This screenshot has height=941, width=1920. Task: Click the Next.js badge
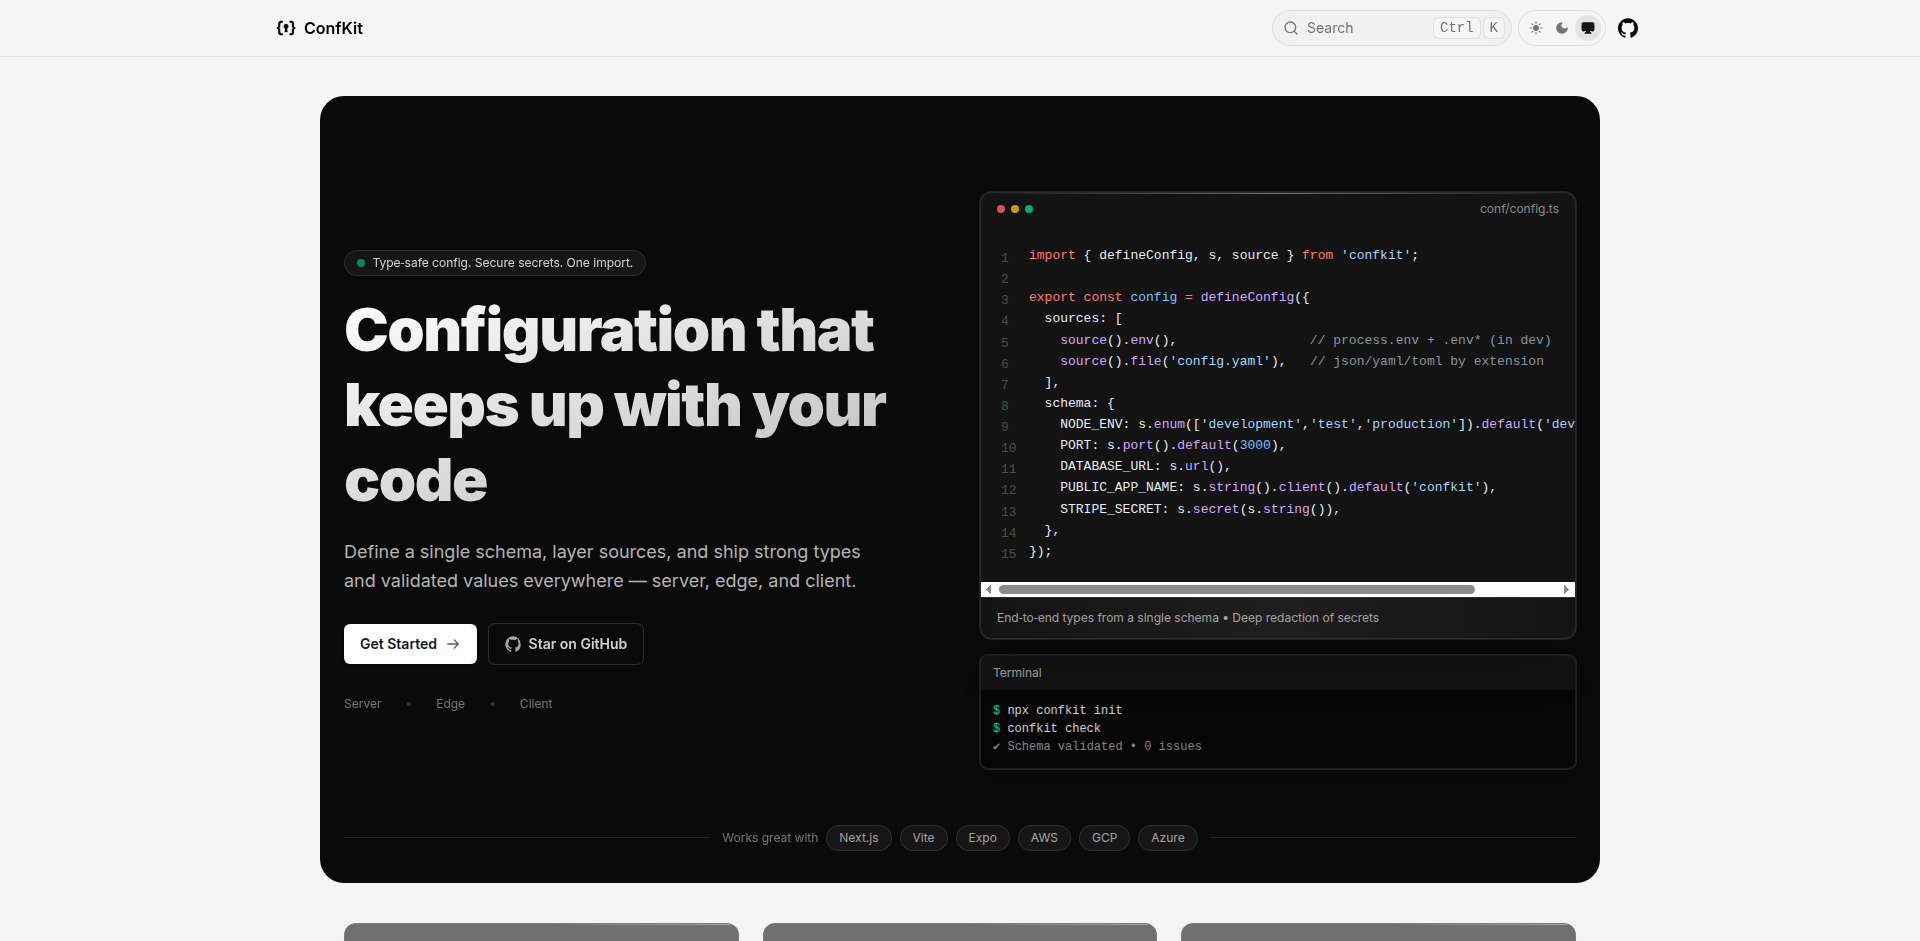(x=859, y=838)
